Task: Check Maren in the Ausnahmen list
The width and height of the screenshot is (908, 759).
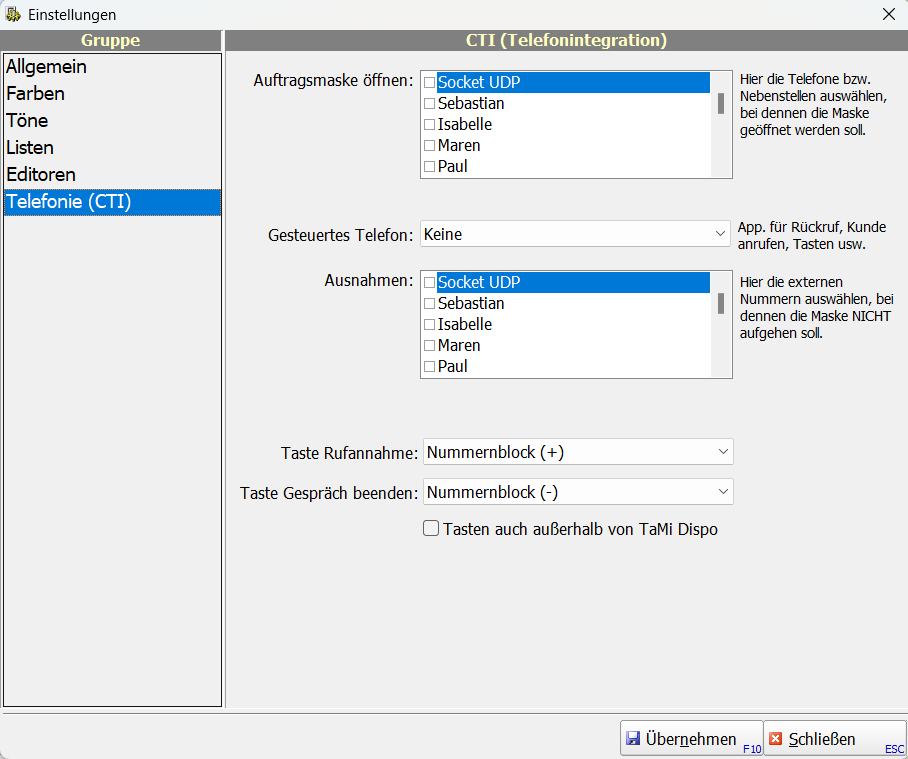Action: click(429, 346)
